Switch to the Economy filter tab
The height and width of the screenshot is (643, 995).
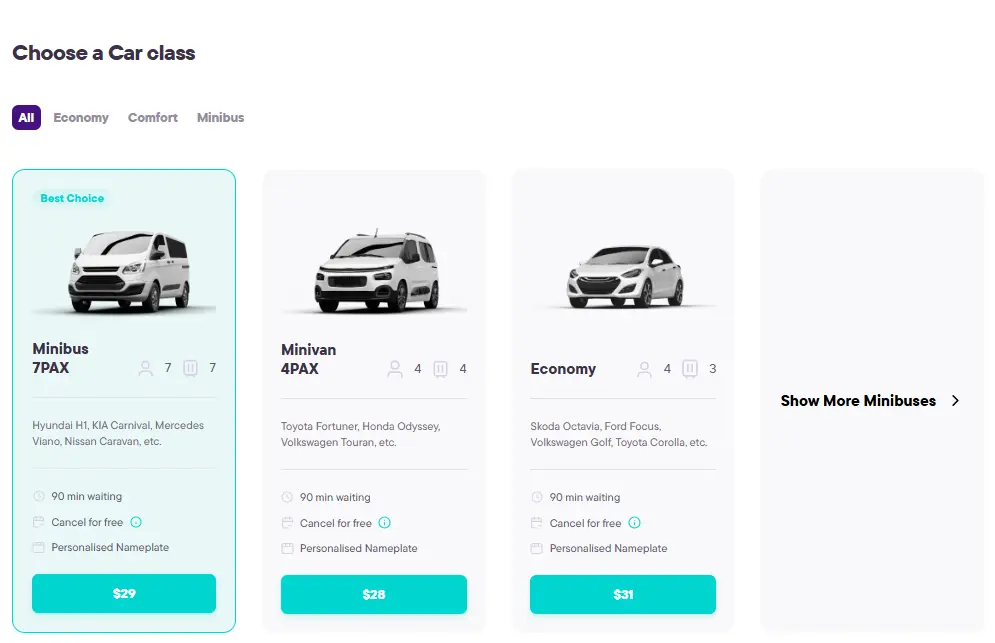tap(80, 117)
